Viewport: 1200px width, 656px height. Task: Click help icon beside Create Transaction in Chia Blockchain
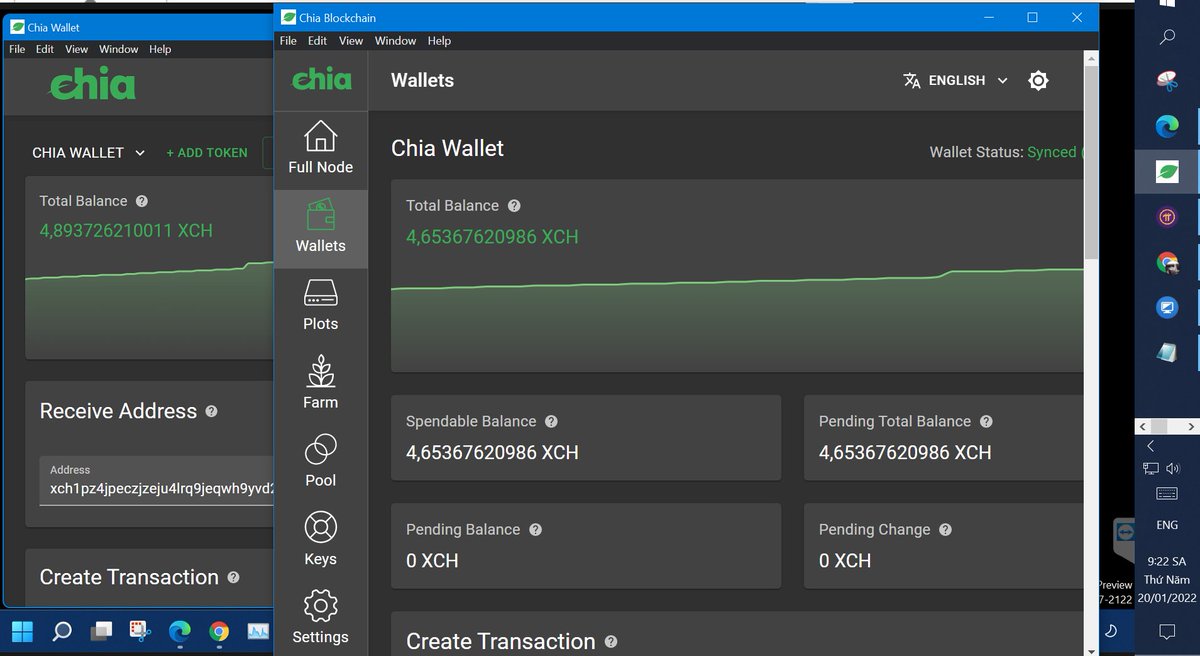[x=611, y=641]
